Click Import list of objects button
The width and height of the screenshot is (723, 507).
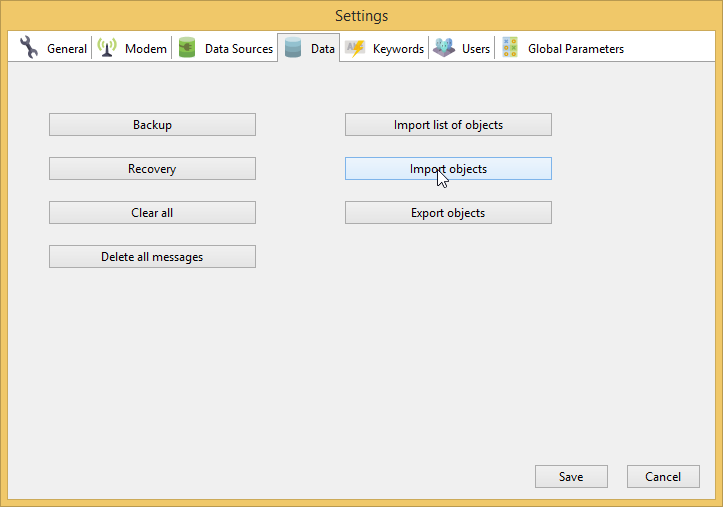(x=448, y=124)
